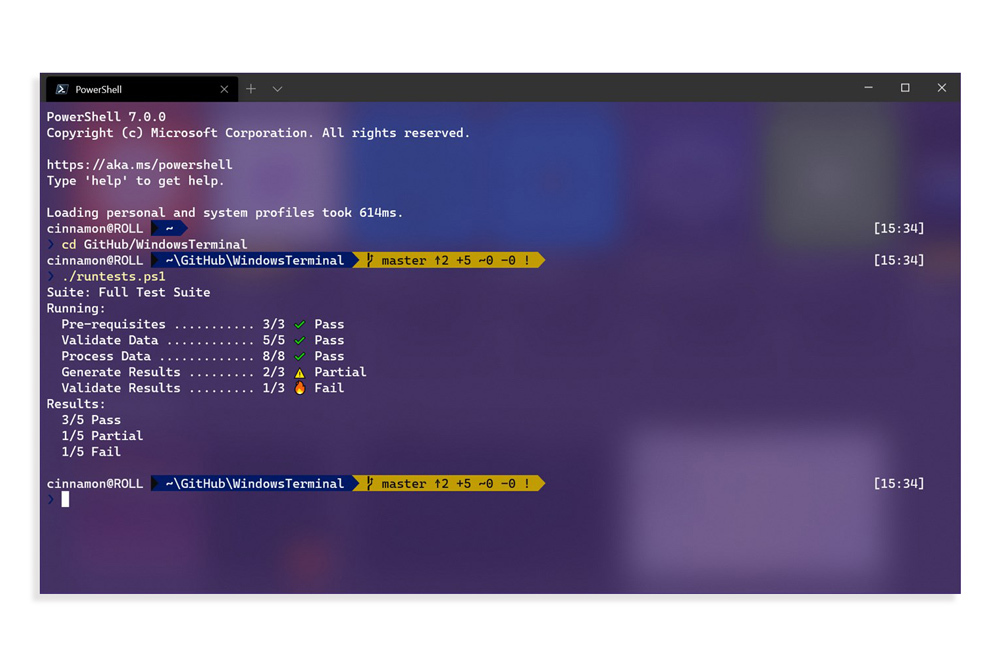Screen dimensions: 1000x666
Task: Click the 'master' git status segment in last prompt
Action: coord(448,484)
